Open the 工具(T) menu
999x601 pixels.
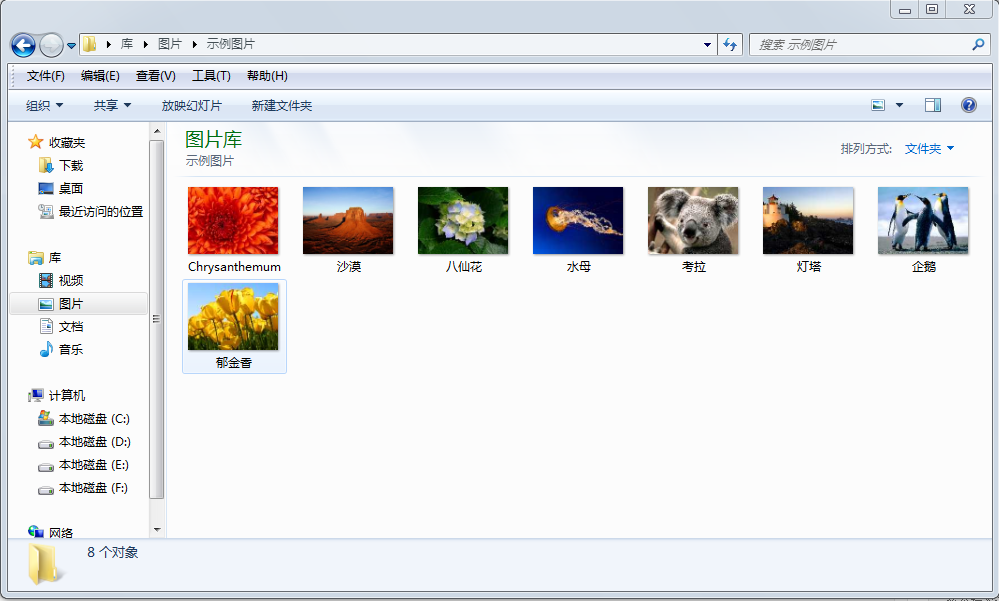pos(211,76)
